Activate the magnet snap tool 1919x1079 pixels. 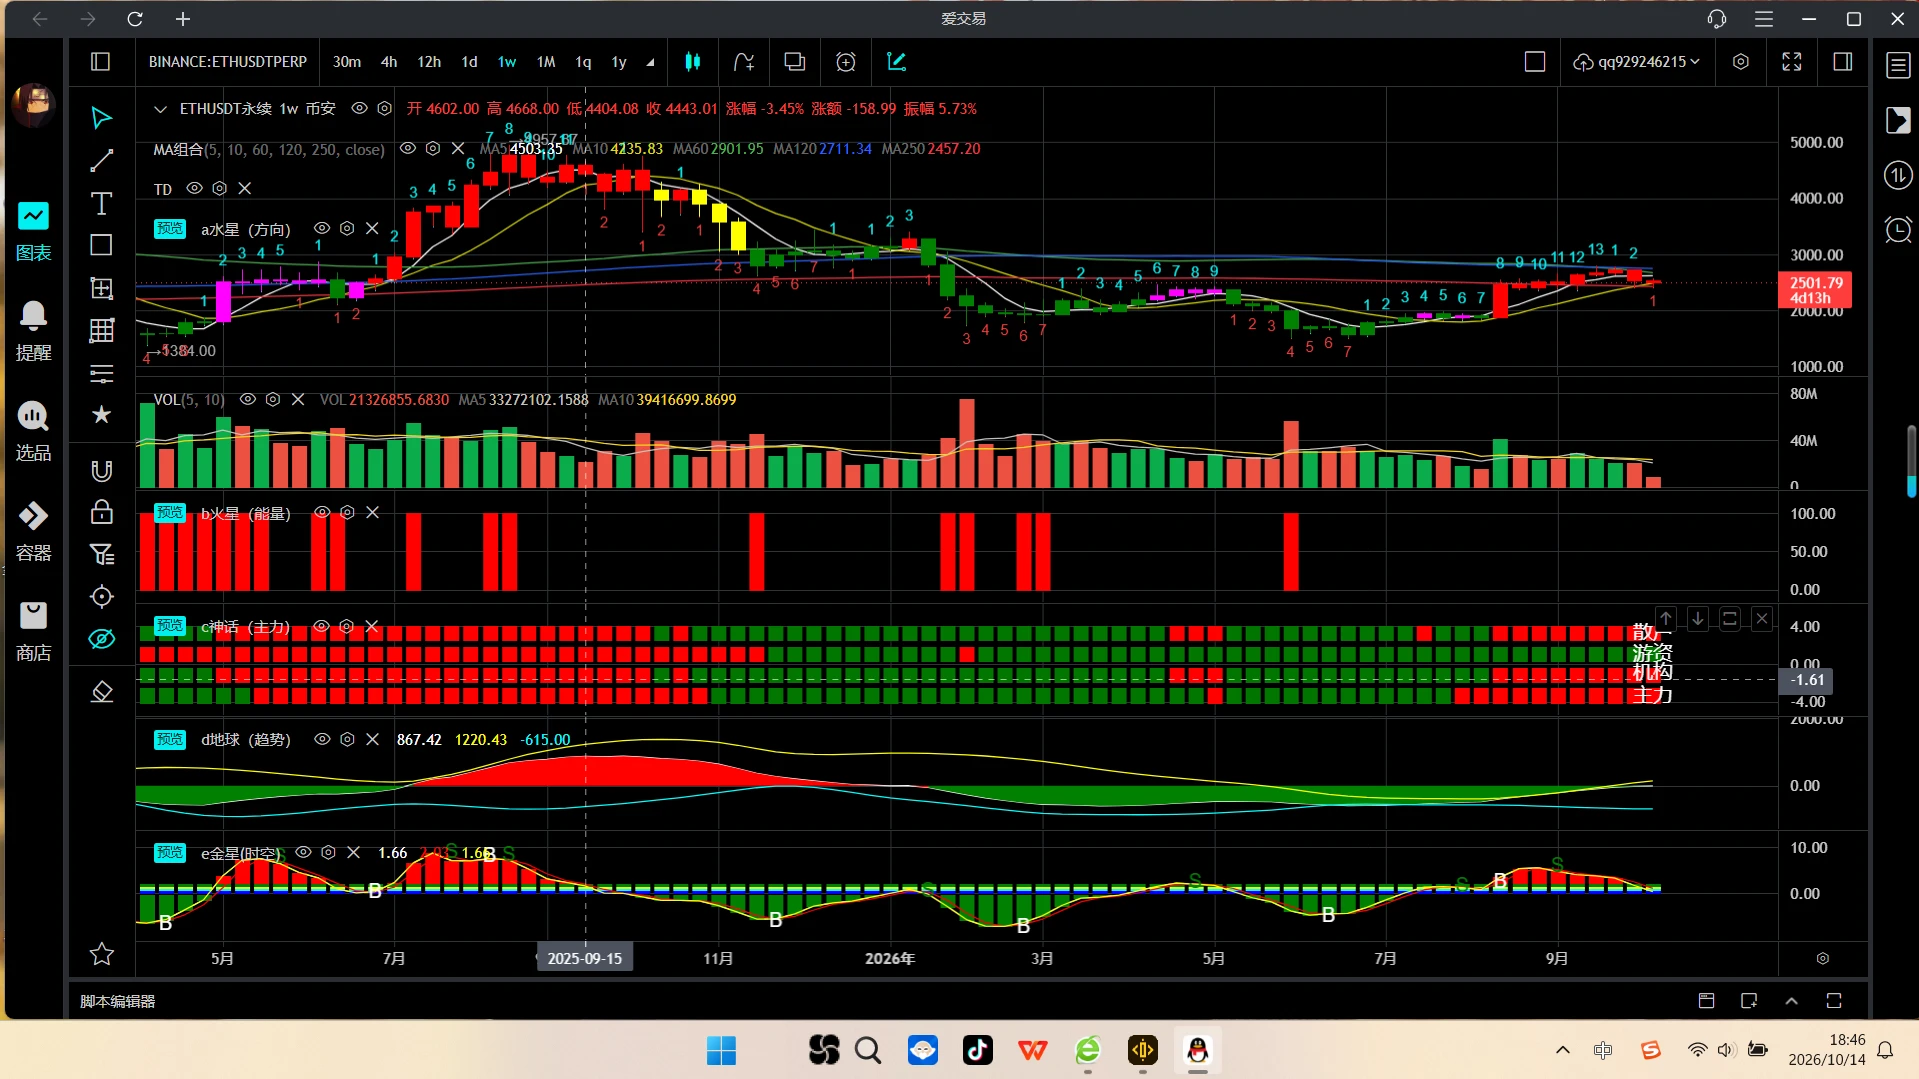(101, 471)
